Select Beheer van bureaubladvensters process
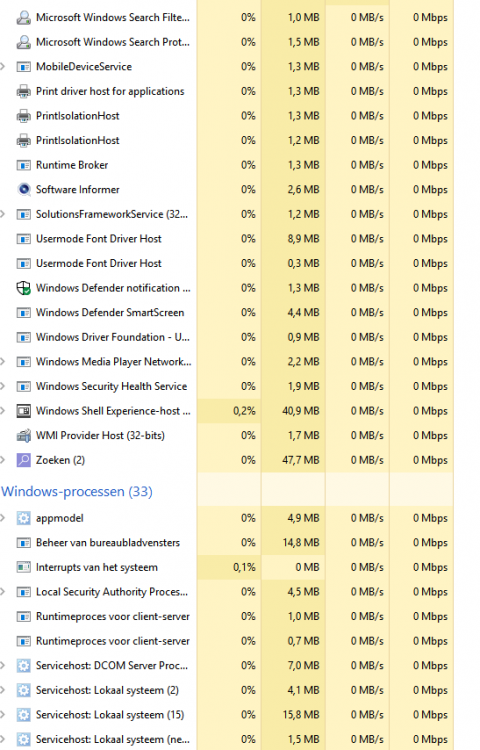The width and height of the screenshot is (480, 750). point(227,542)
